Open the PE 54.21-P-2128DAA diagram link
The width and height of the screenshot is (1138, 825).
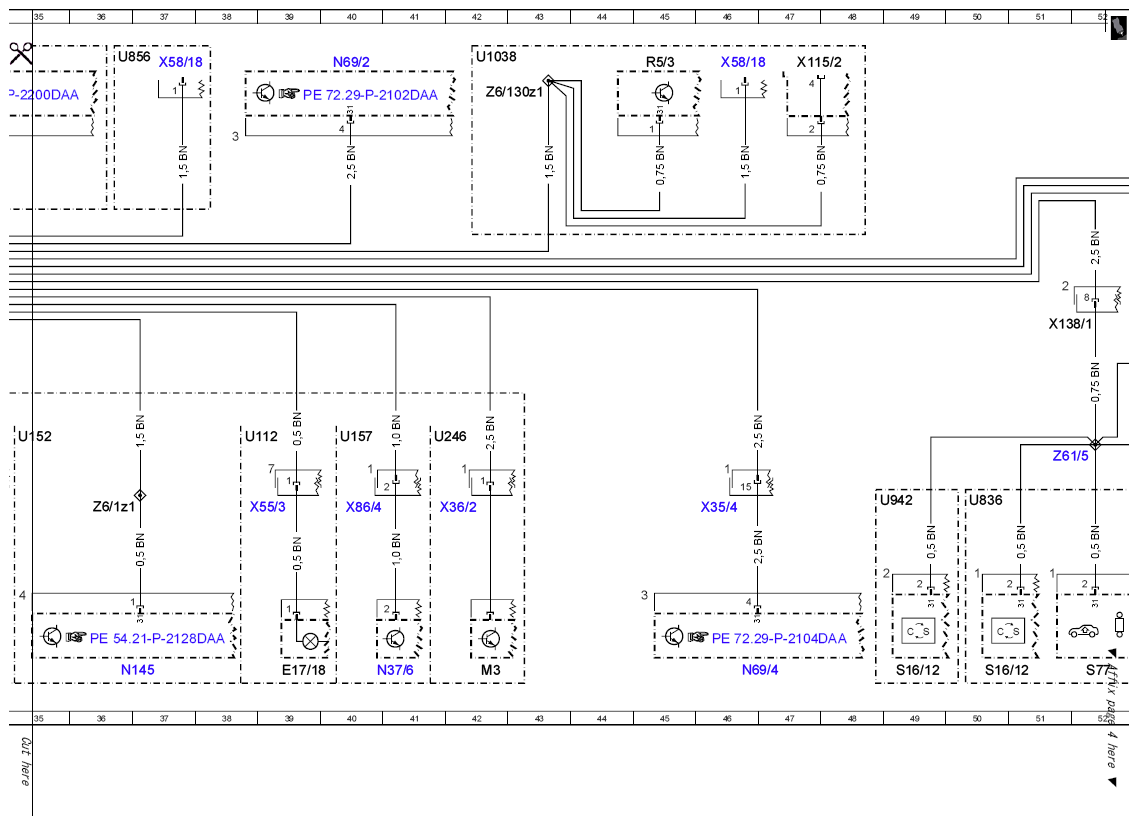point(157,639)
